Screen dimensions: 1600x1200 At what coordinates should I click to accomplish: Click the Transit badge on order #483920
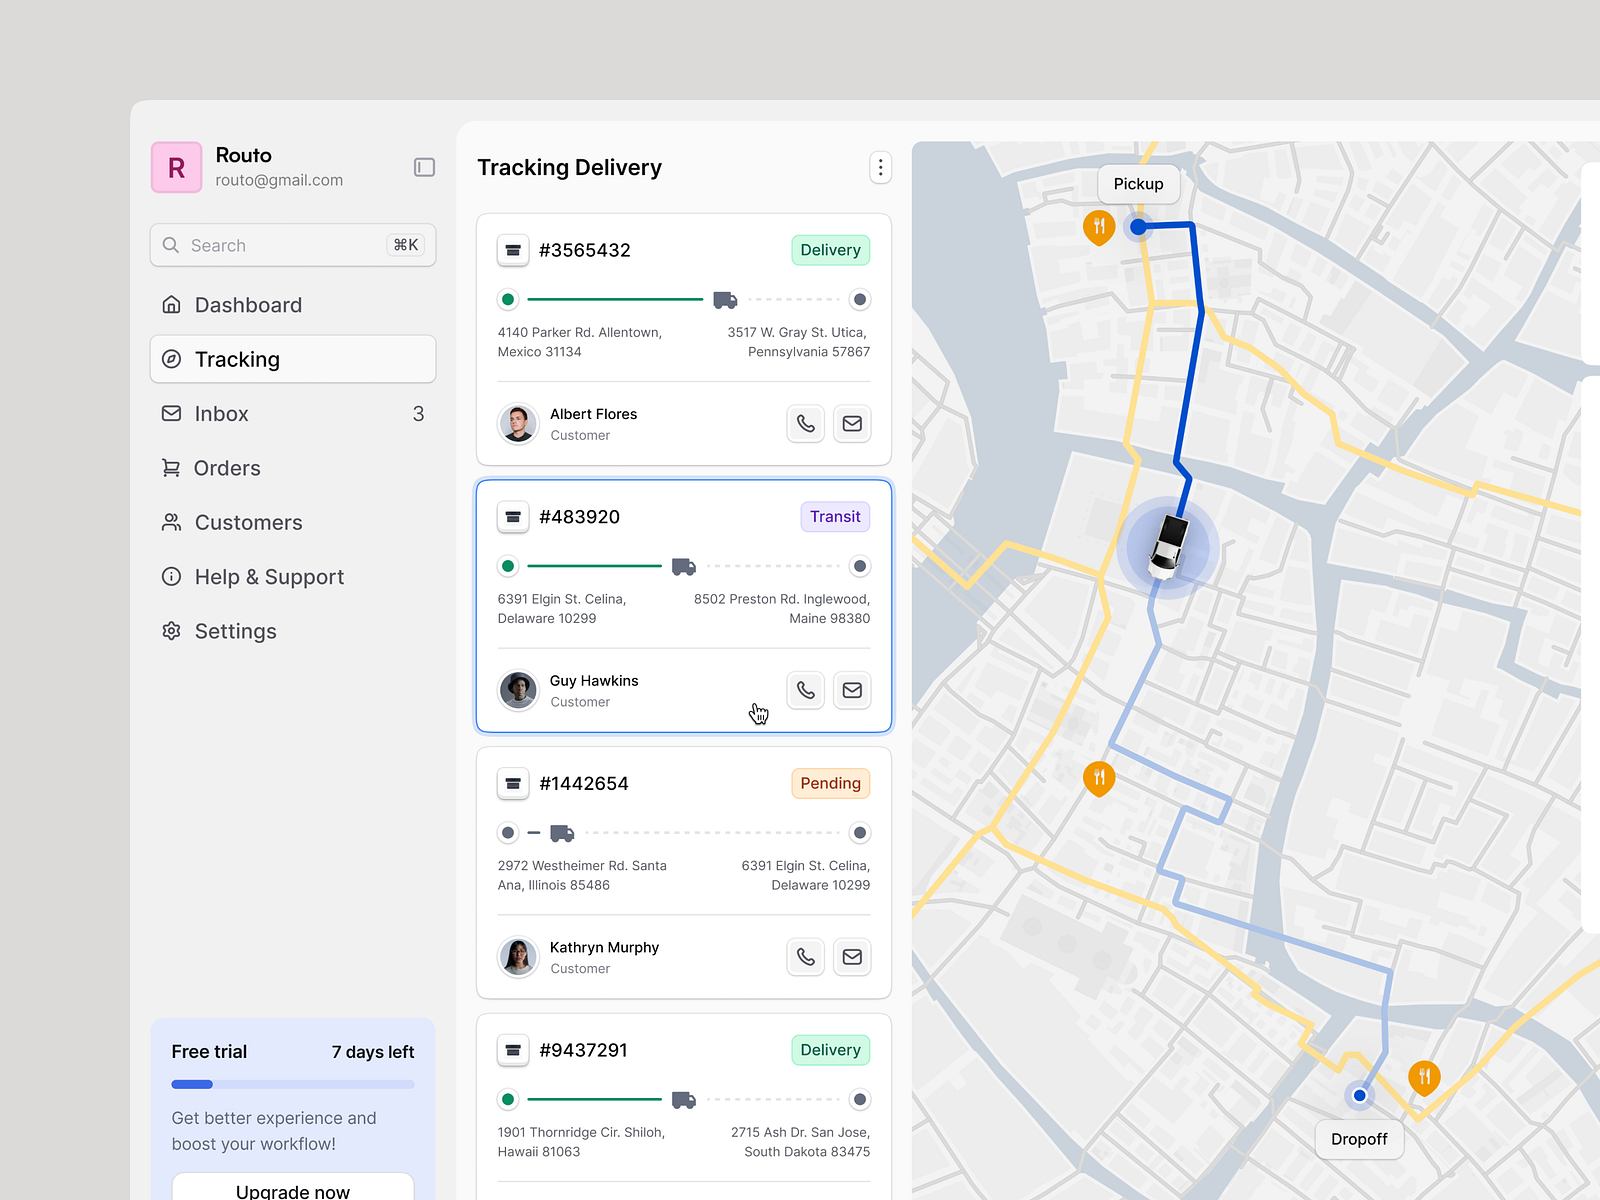click(x=835, y=517)
